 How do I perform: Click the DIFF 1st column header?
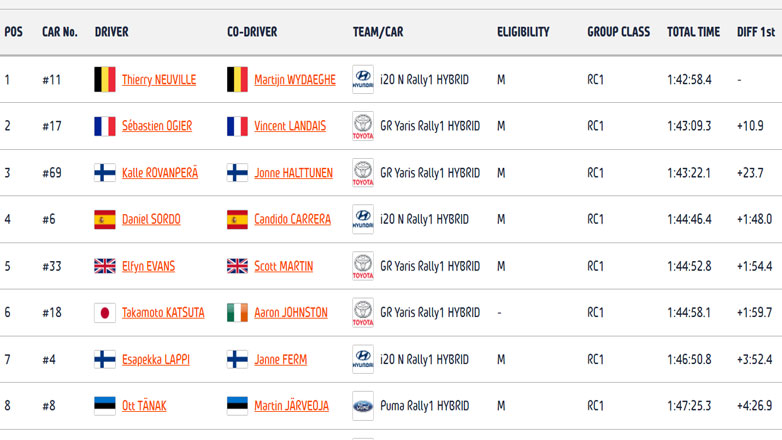755,32
